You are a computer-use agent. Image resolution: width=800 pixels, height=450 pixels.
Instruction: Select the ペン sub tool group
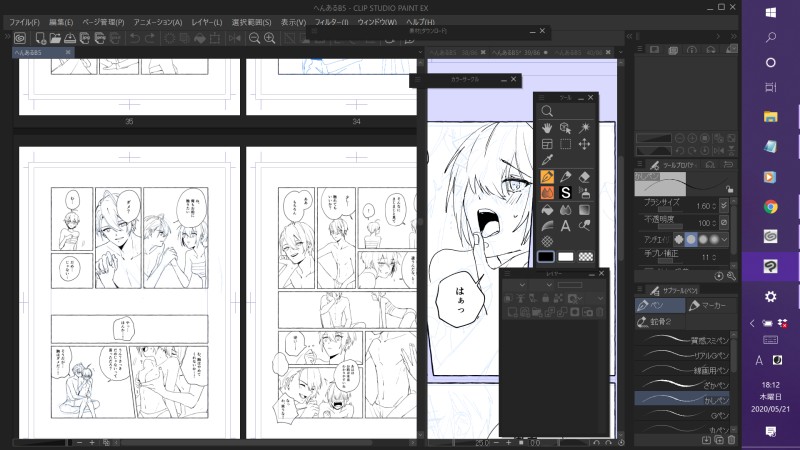pyautogui.click(x=660, y=305)
